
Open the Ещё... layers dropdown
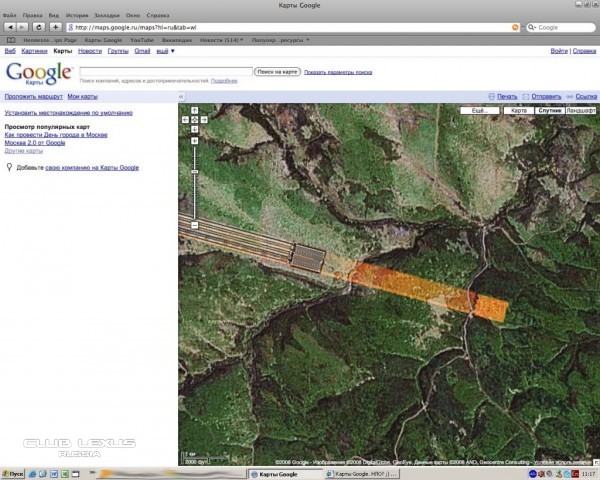[x=482, y=109]
